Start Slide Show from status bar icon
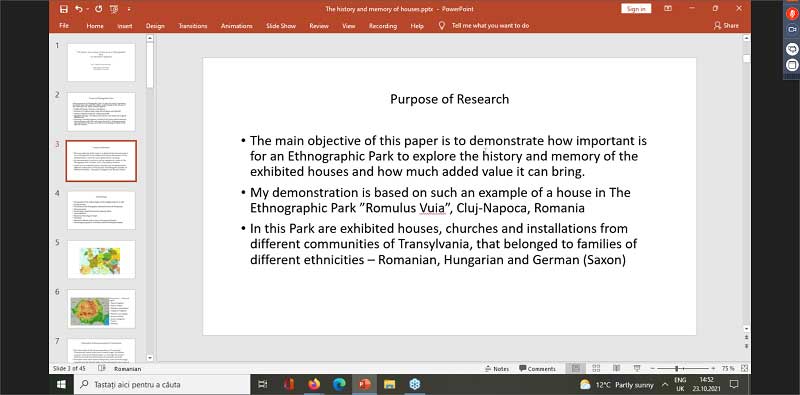Viewport: 800px width, 395px height. tap(637, 368)
